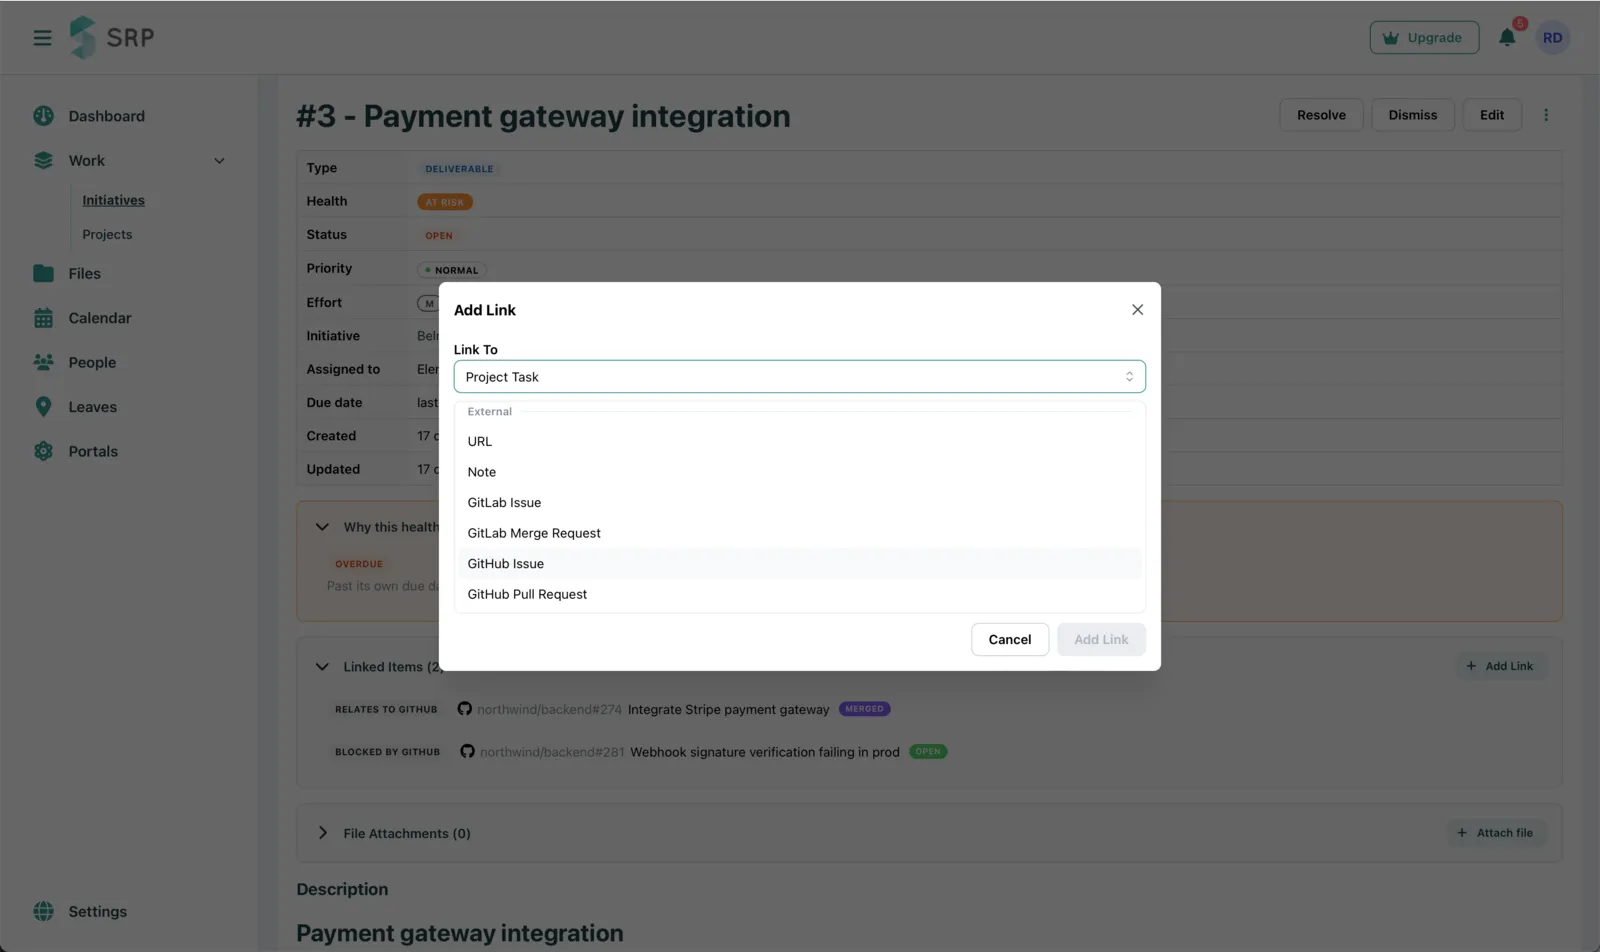Click the Settings globe icon
Screen dimensions: 1600x952
pos(43,911)
